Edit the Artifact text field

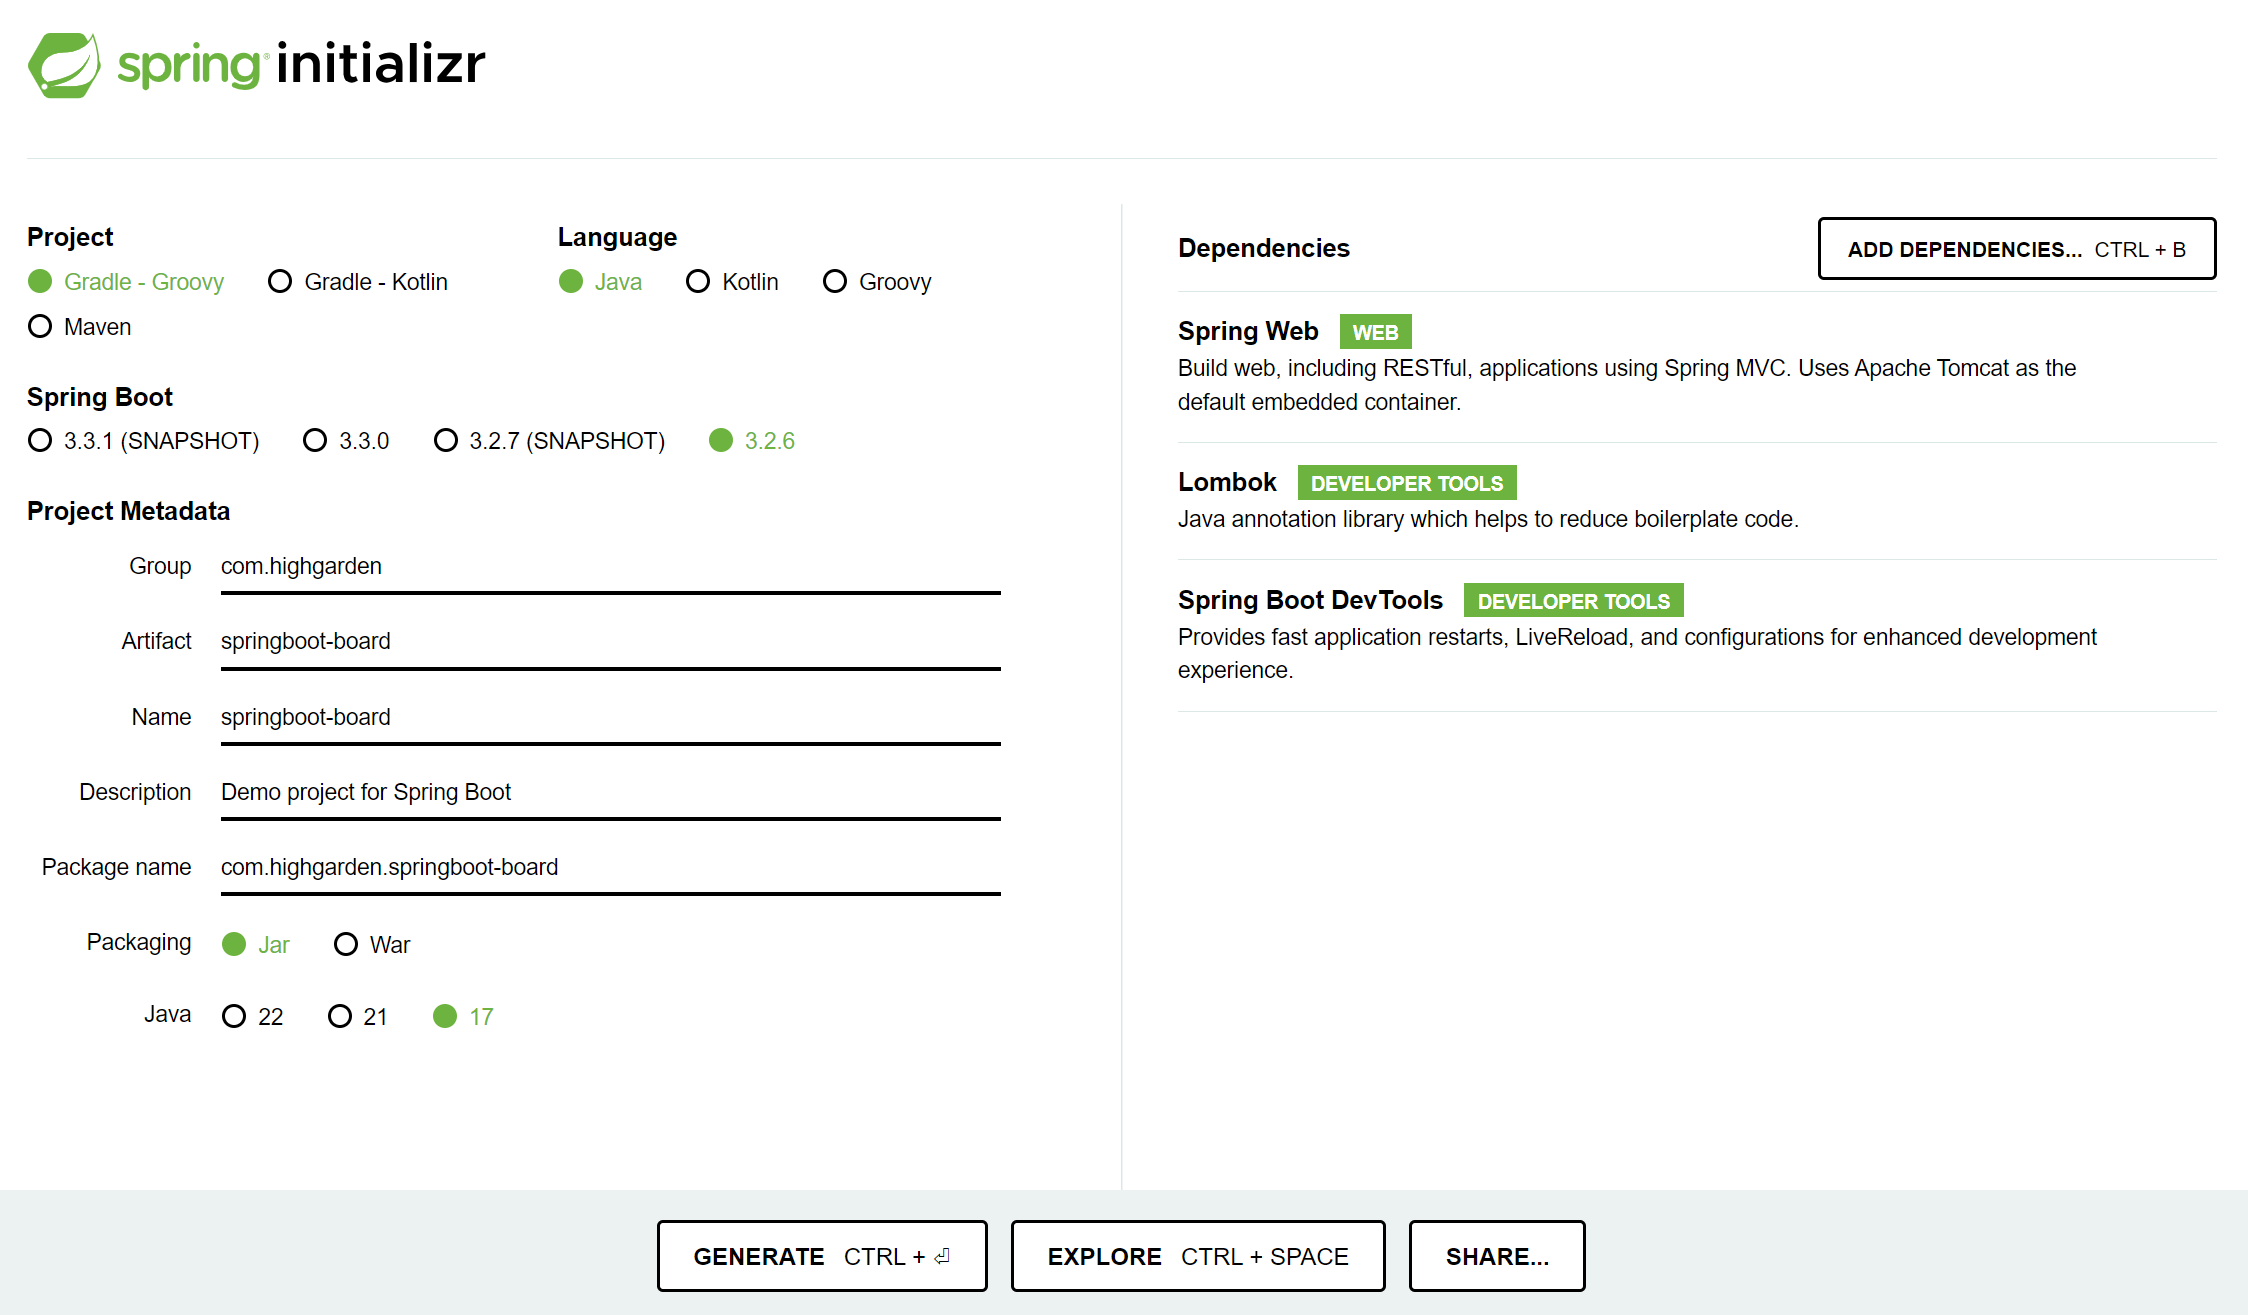[610, 642]
